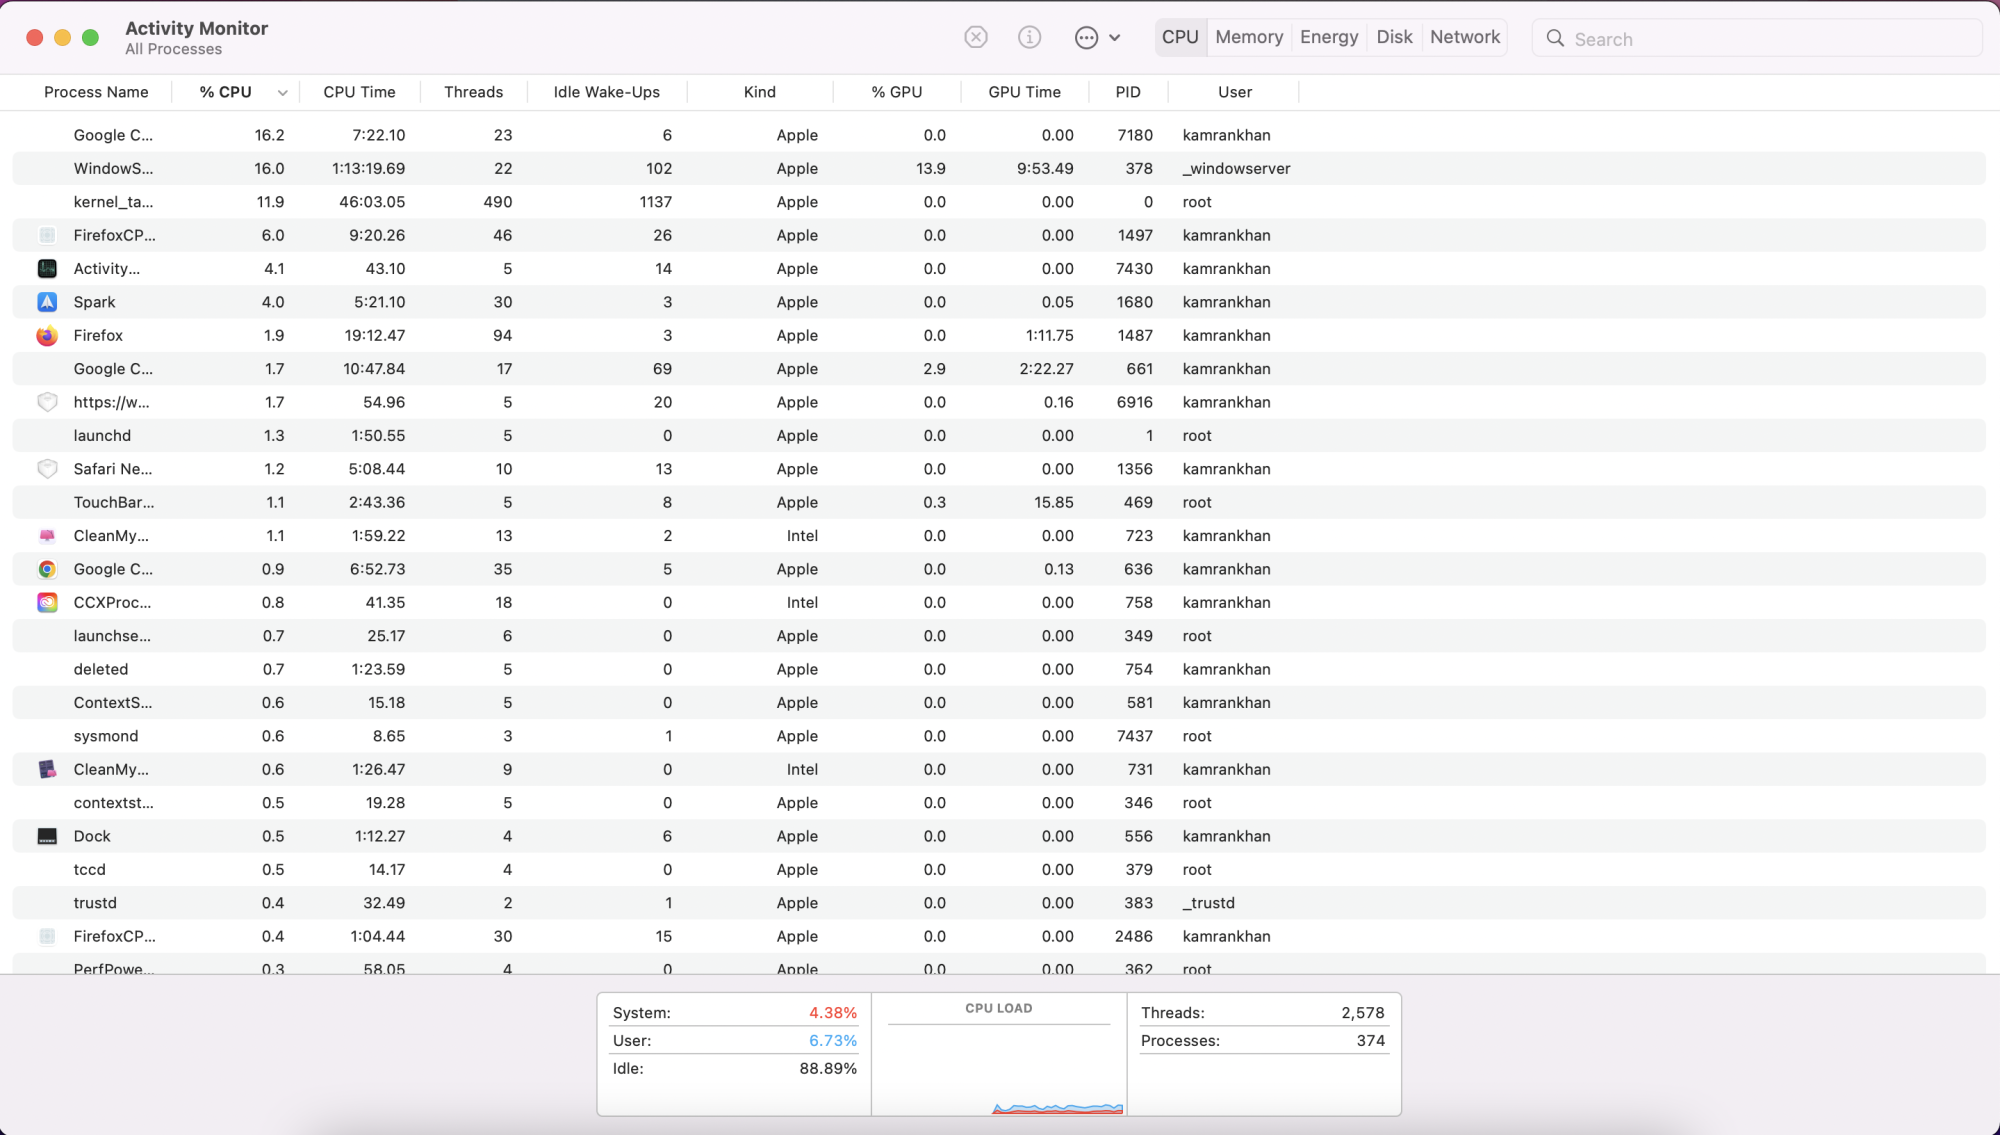2000x1135 pixels.
Task: Select the sysmond process row
Action: click(999, 736)
